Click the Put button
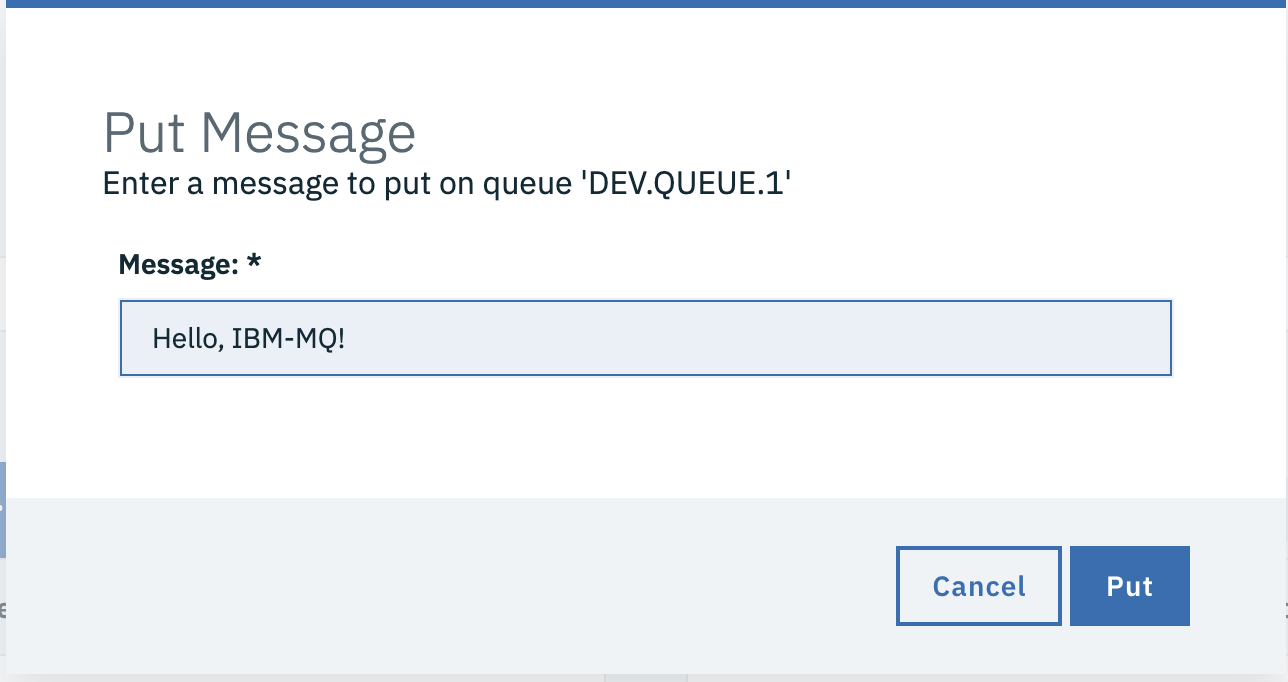Viewport: 1288px width, 682px height. pos(1129,586)
